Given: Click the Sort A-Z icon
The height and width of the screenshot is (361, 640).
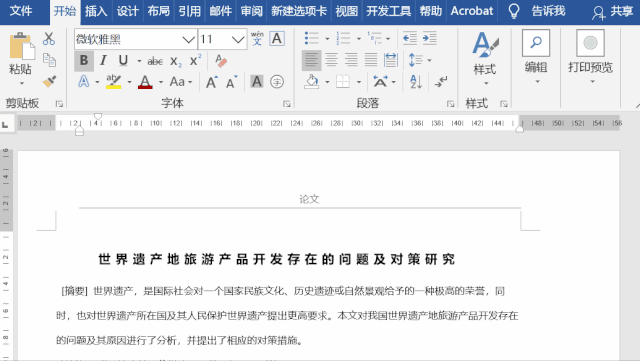Looking at the screenshot, I should coord(416,82).
